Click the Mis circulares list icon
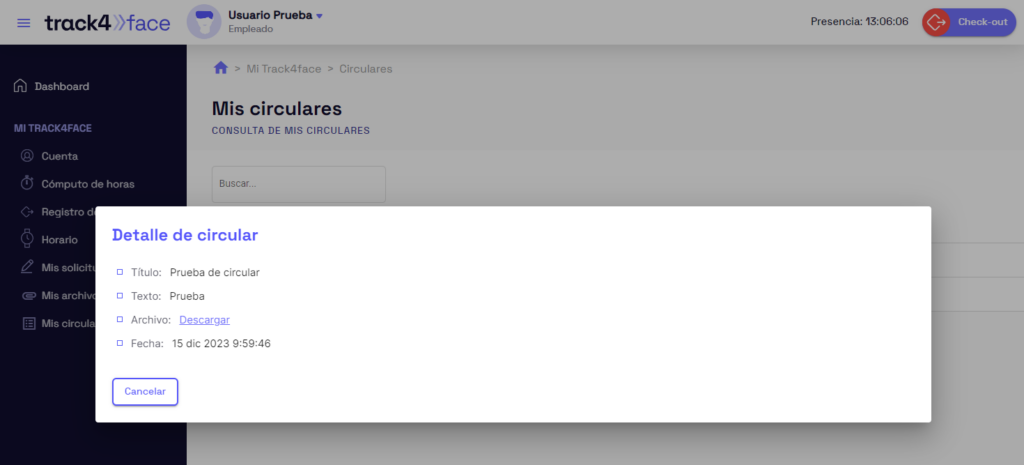The height and width of the screenshot is (465, 1024). pos(27,323)
